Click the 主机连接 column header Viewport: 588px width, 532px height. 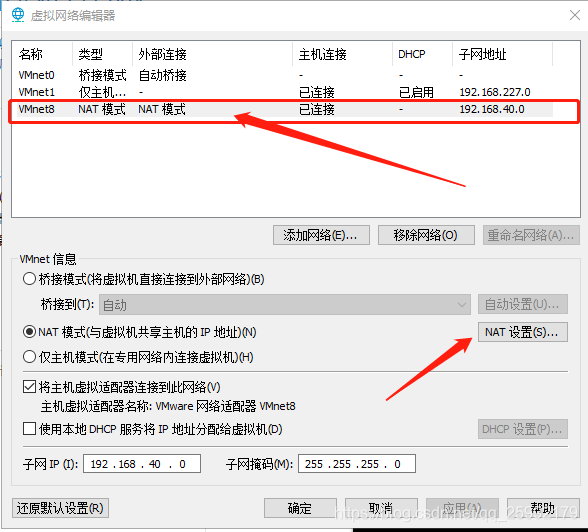[x=342, y=54]
